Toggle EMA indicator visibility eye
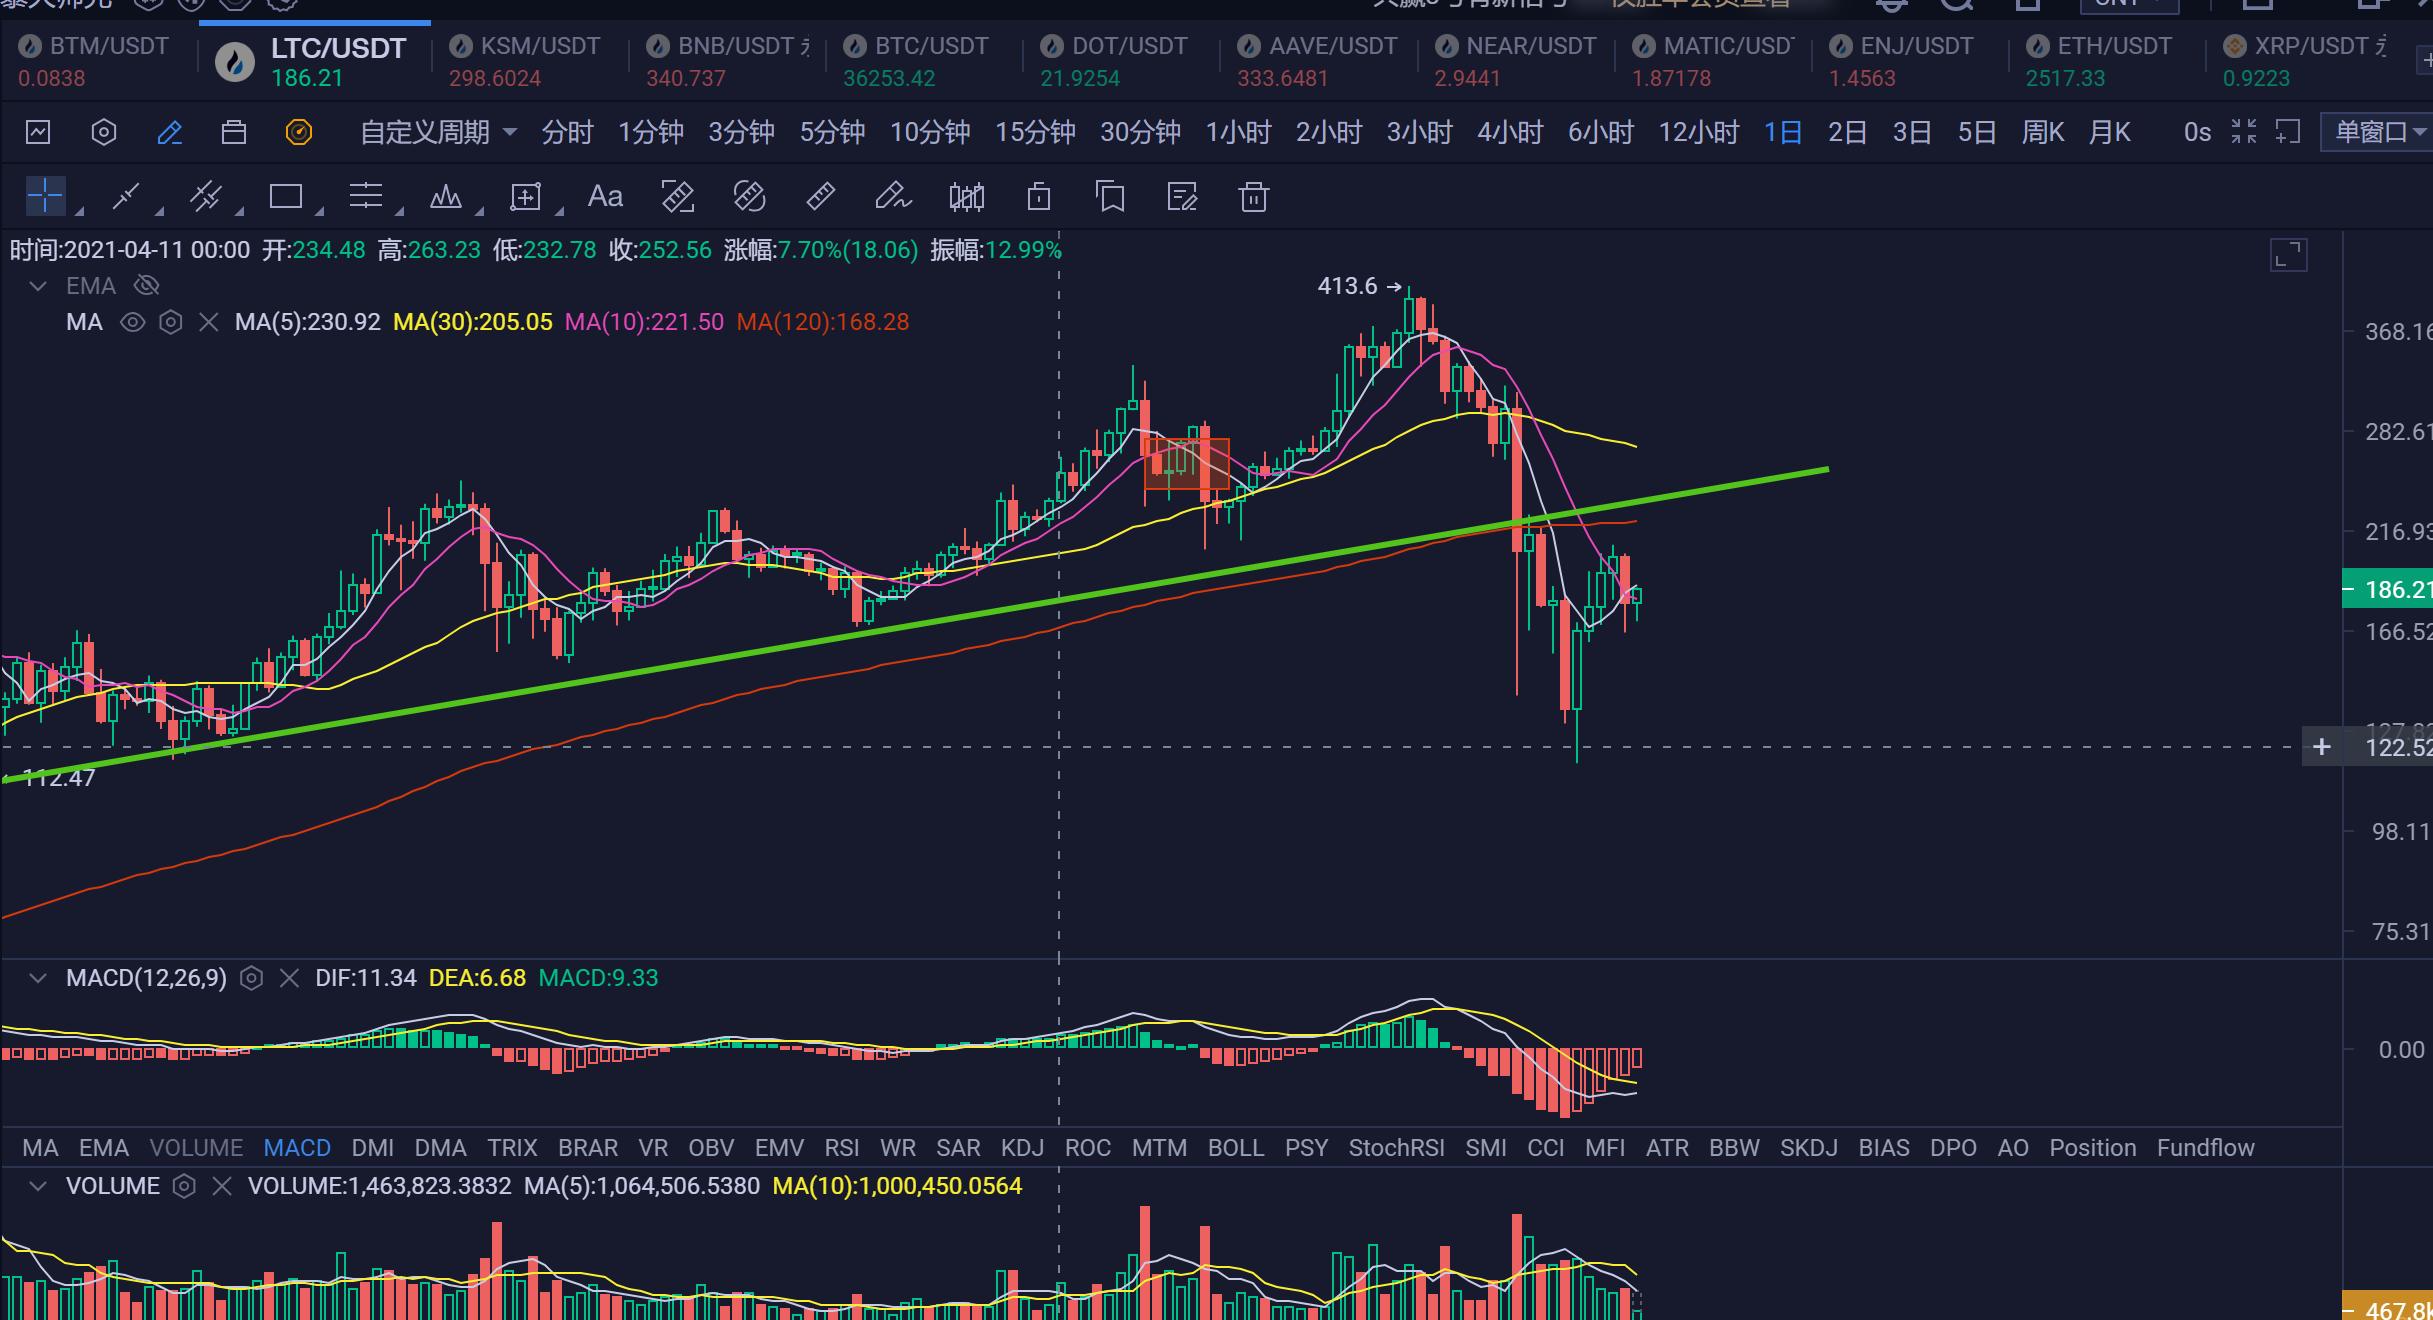 pos(147,286)
